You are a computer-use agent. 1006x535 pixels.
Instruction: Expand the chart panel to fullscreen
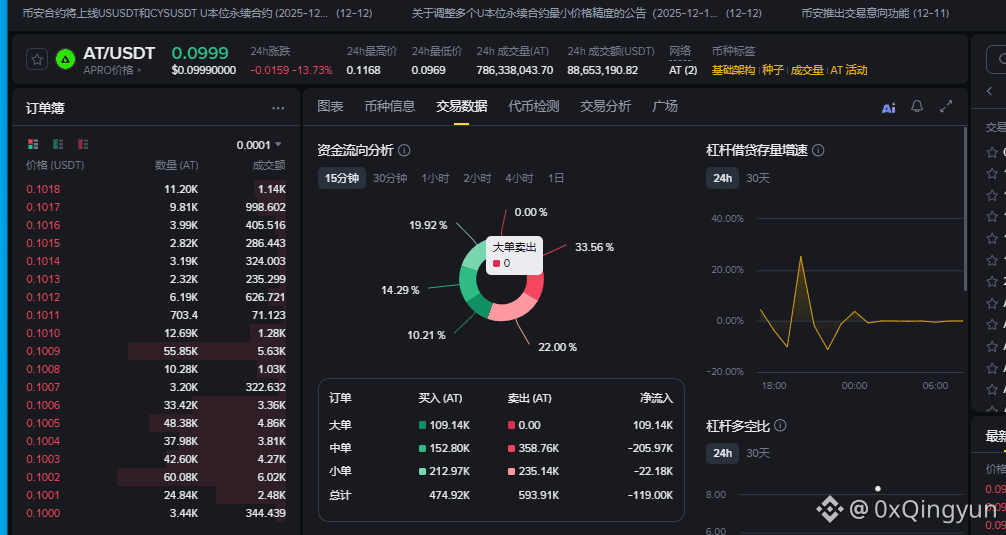pos(946,106)
